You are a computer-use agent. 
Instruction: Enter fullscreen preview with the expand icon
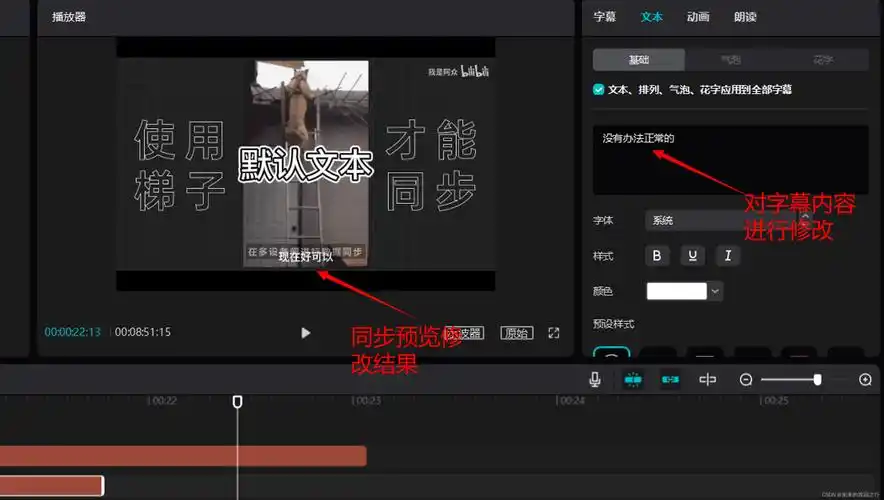554,333
